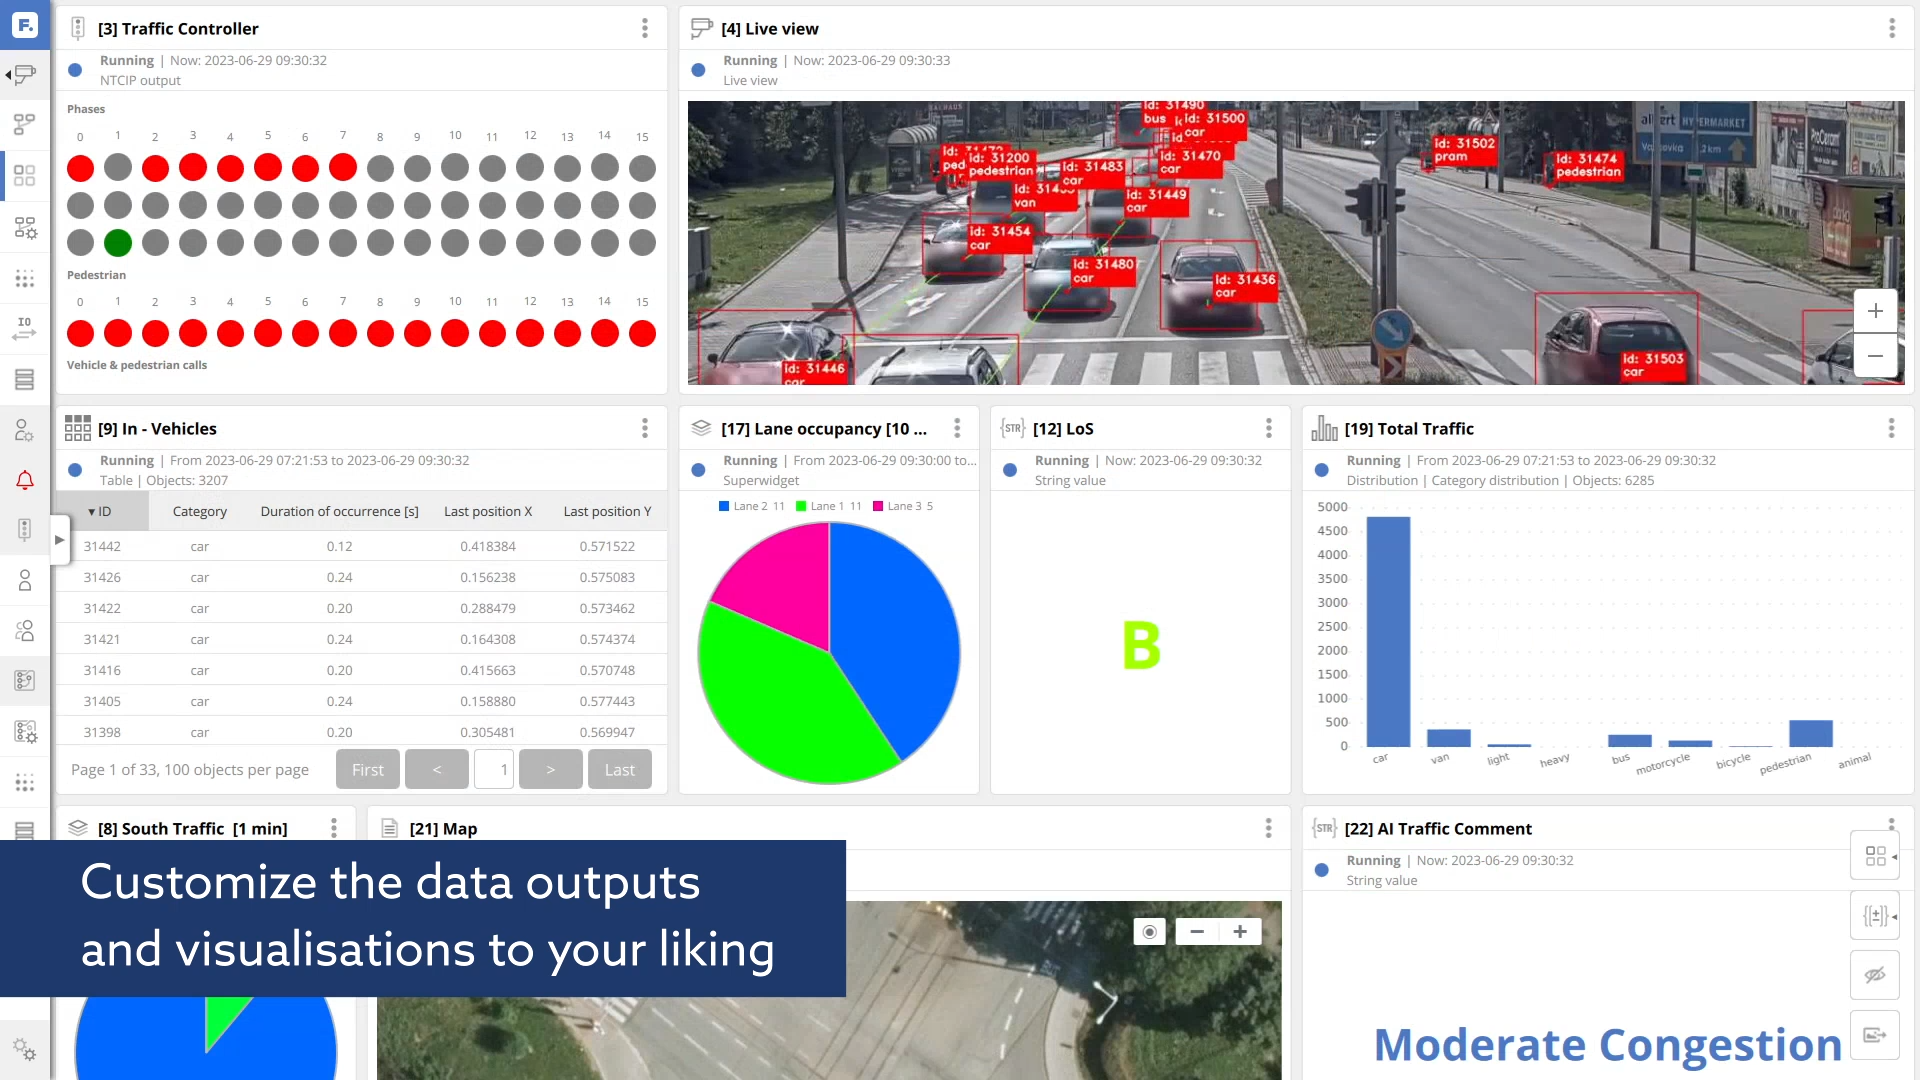
Task: Click the page number field in the vehicles table
Action: 493,769
